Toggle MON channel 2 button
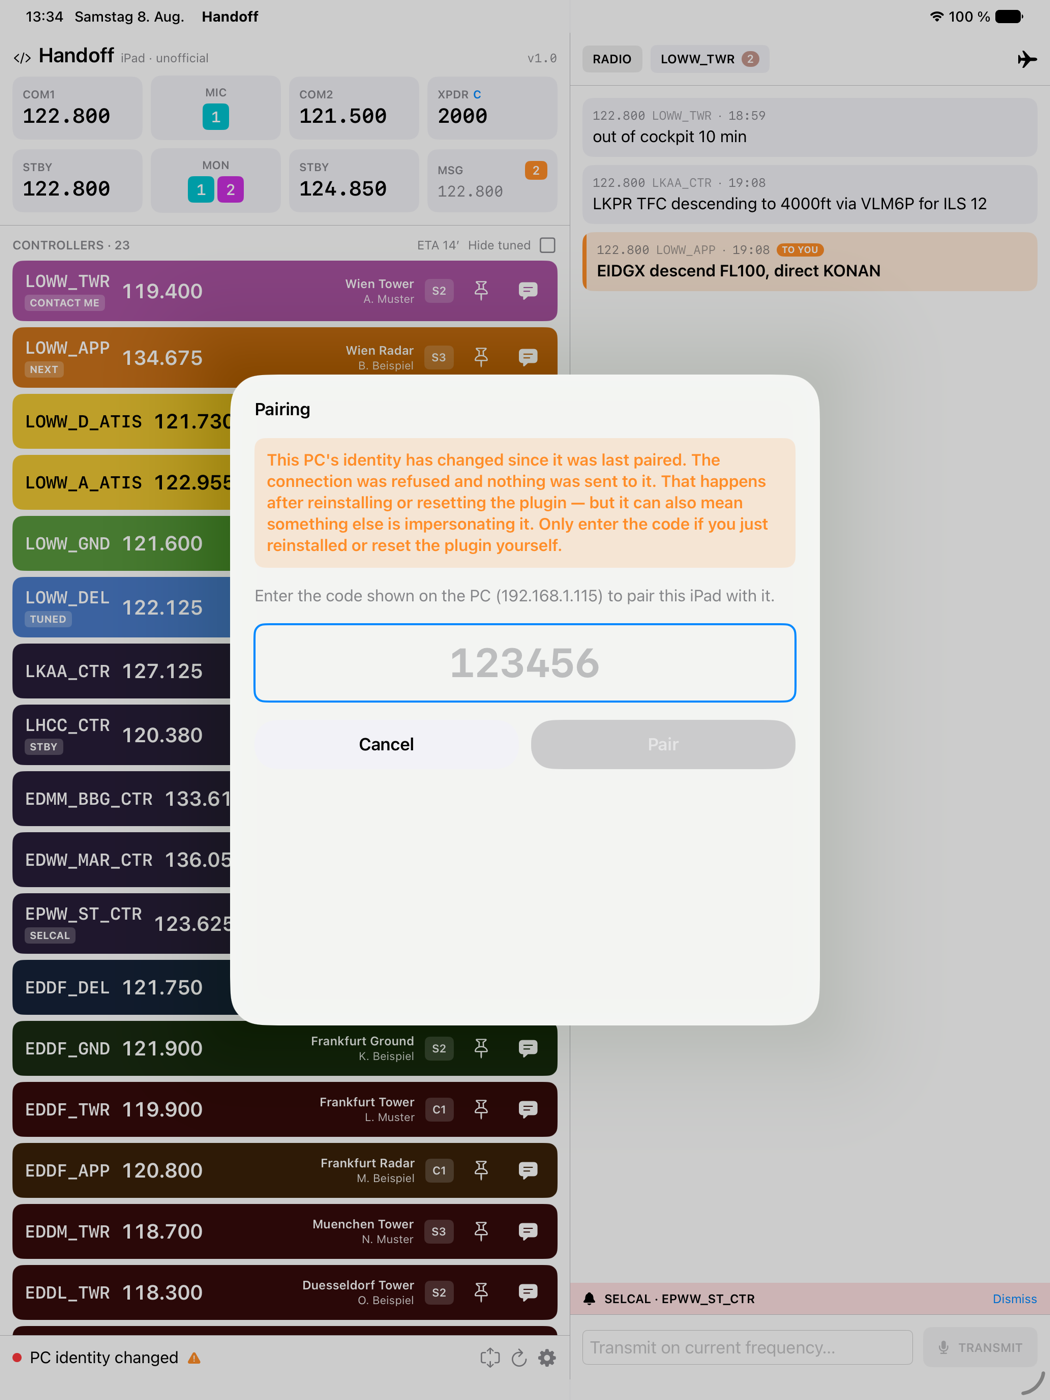Image resolution: width=1050 pixels, height=1400 pixels. click(x=231, y=189)
